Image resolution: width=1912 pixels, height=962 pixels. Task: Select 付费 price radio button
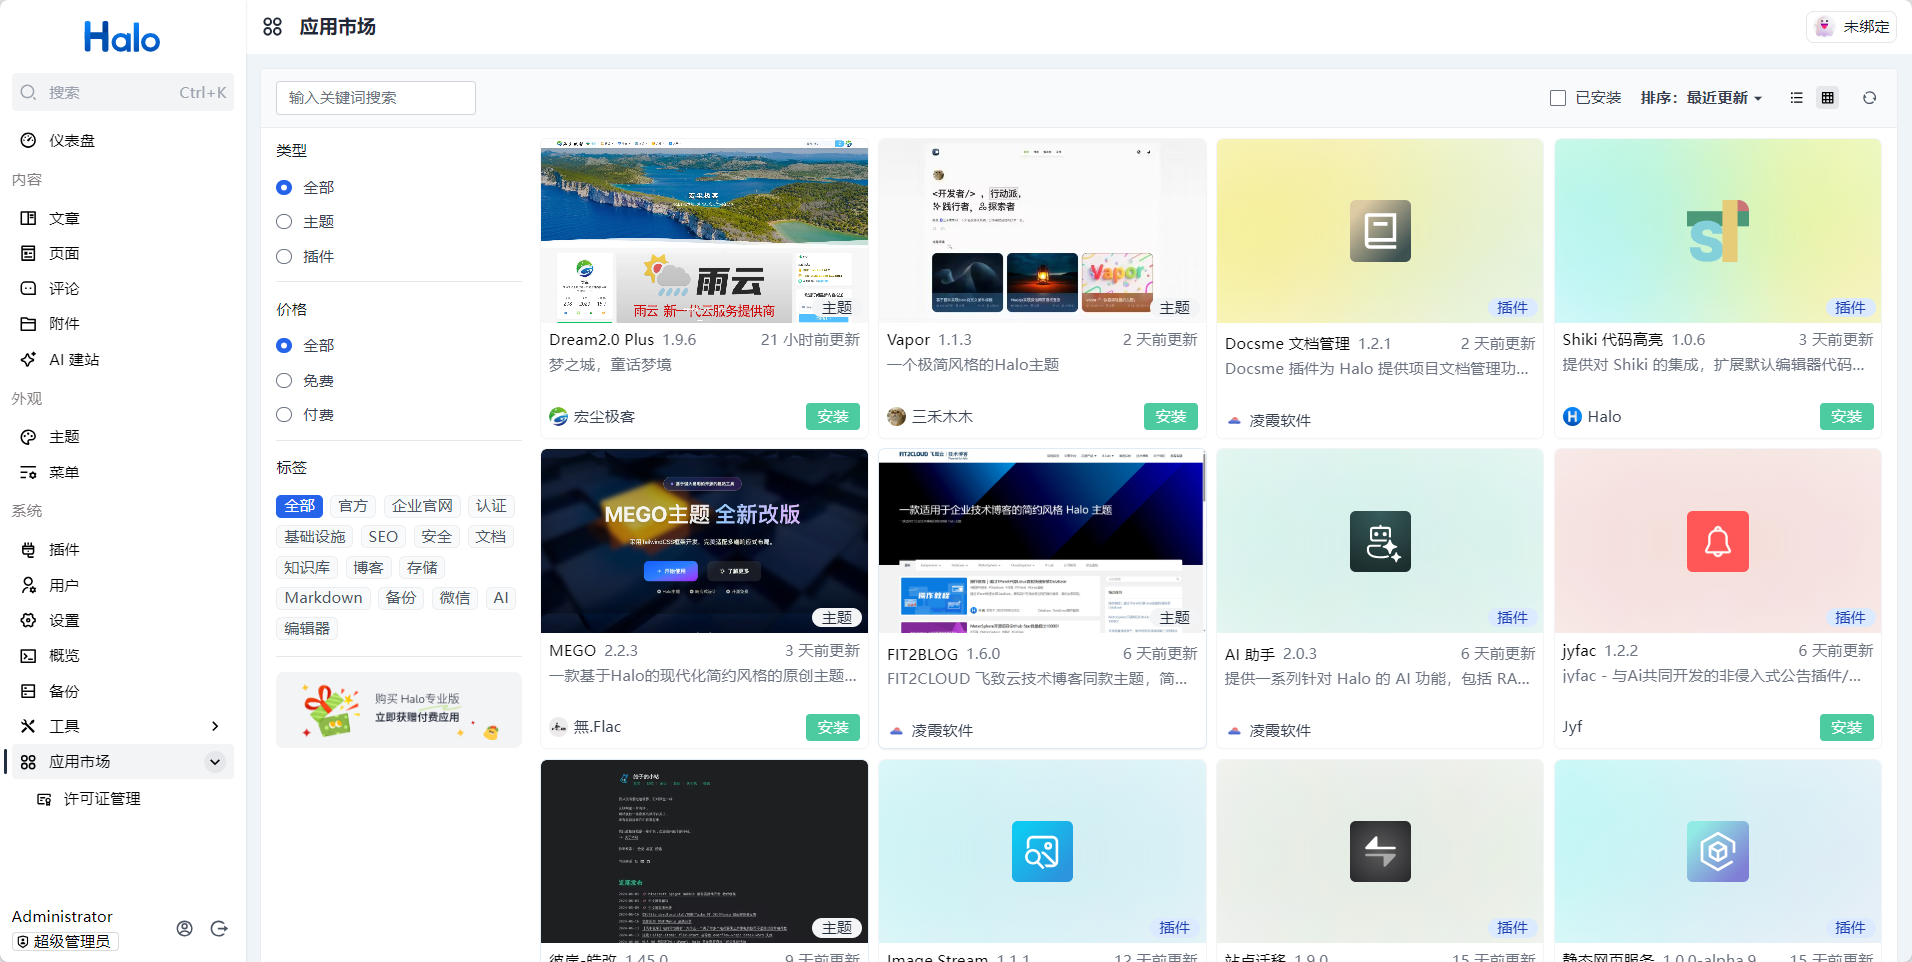click(x=284, y=415)
